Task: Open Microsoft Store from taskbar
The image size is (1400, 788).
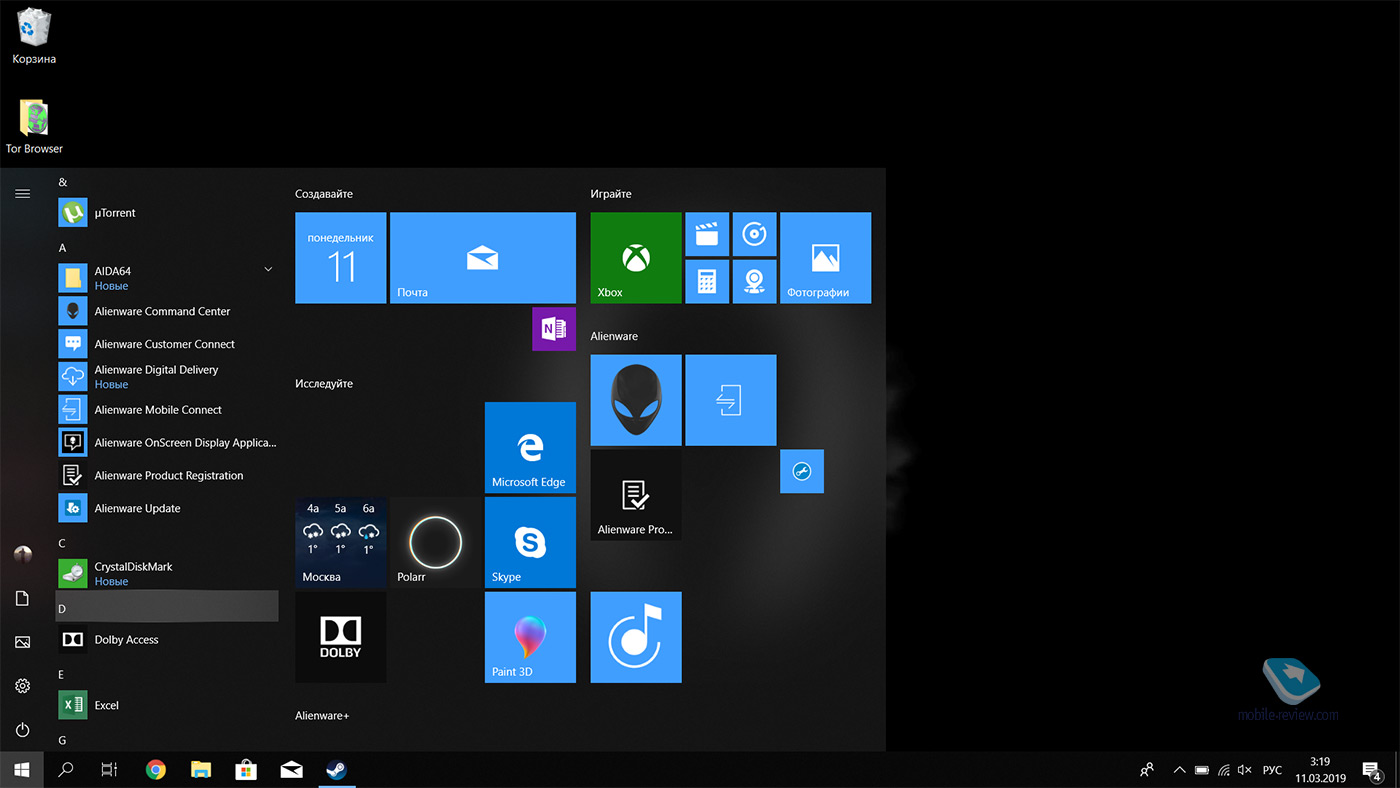Action: pos(246,770)
